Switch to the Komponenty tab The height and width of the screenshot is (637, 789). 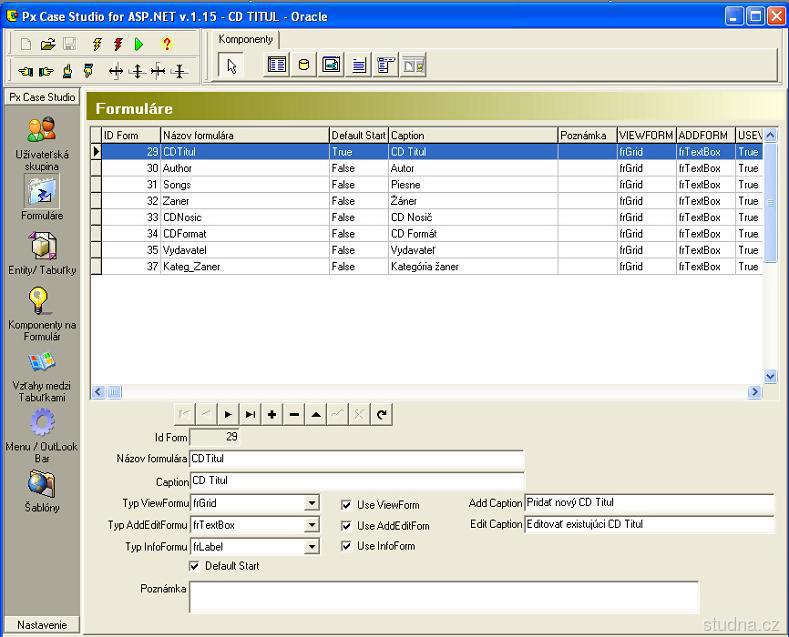click(x=245, y=39)
